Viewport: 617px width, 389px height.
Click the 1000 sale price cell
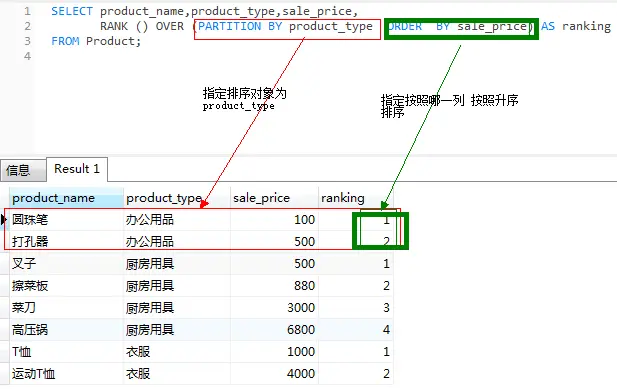tap(274, 352)
